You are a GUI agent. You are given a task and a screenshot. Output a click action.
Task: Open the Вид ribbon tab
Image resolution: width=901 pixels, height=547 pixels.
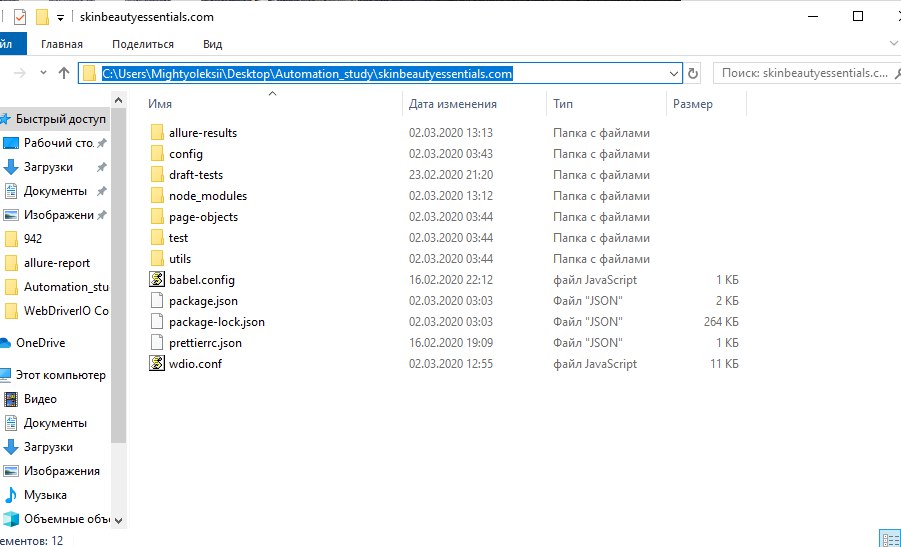coord(213,44)
